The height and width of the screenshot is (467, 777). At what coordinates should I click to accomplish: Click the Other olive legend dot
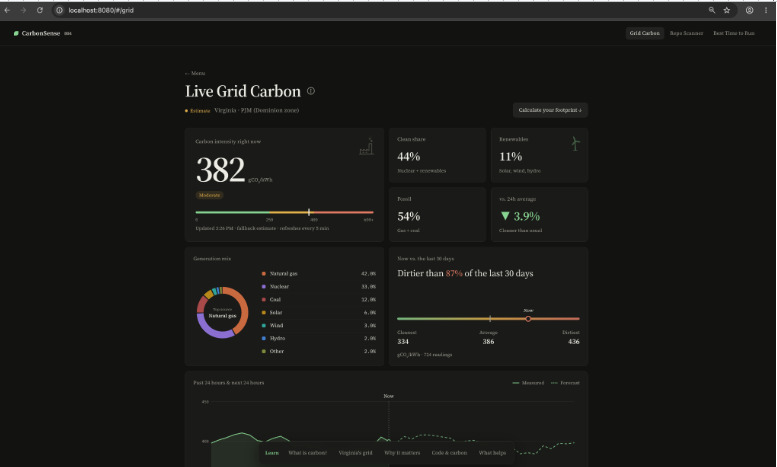coord(264,351)
